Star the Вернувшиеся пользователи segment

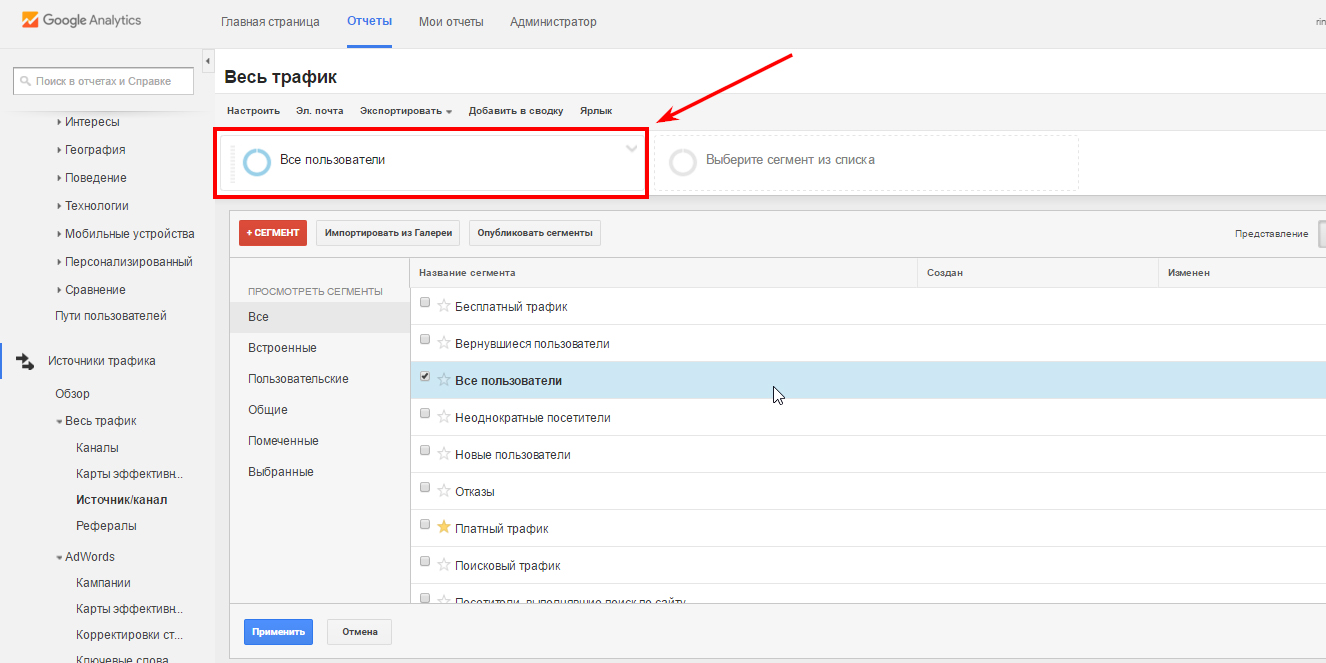pyautogui.click(x=444, y=343)
